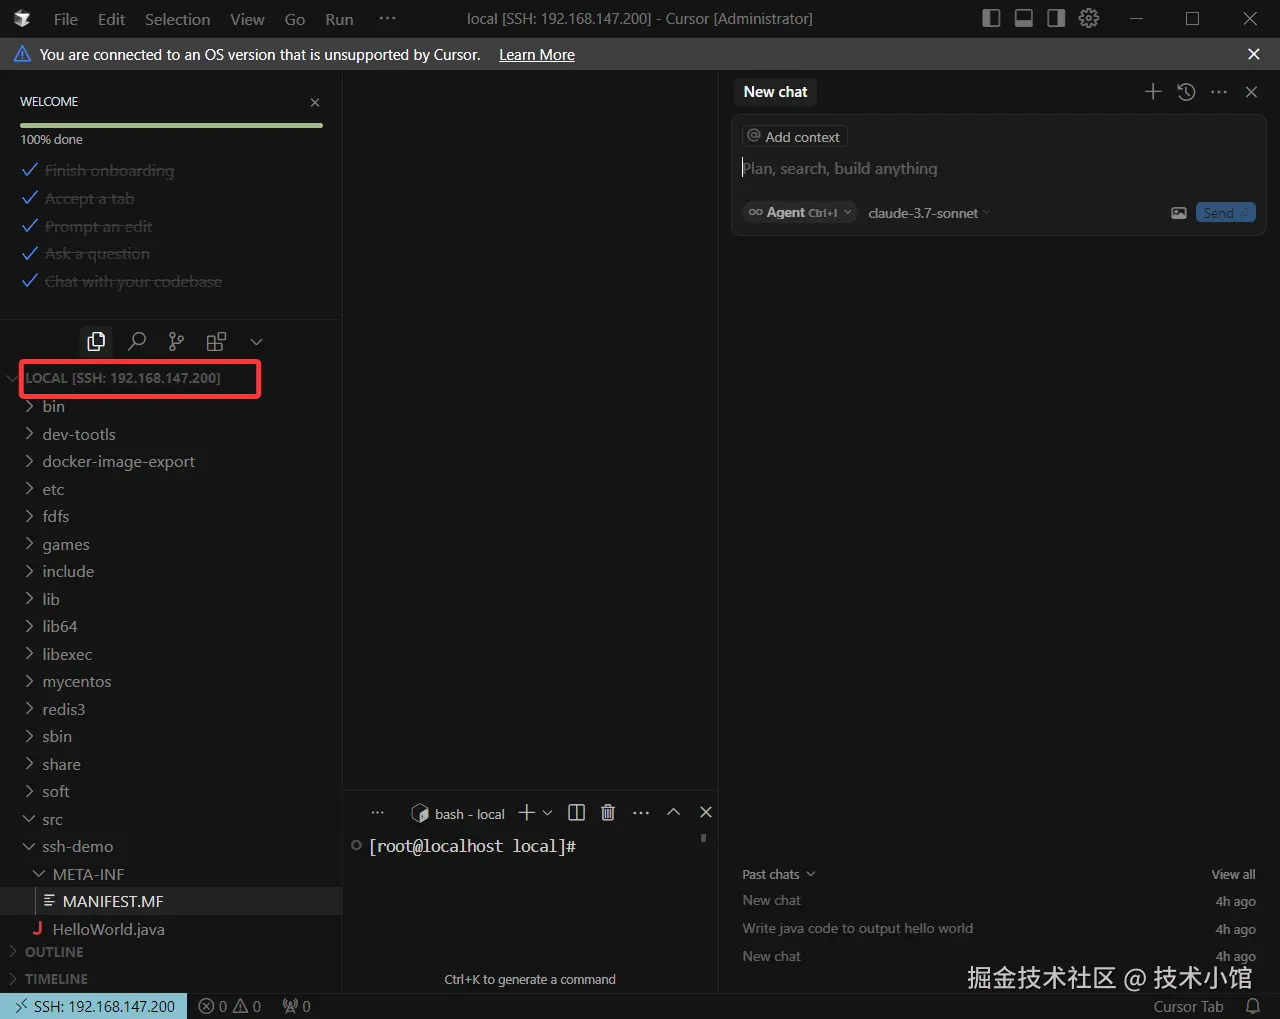1280x1019 pixels.
Task: Show chat history clock icon
Action: [1186, 92]
